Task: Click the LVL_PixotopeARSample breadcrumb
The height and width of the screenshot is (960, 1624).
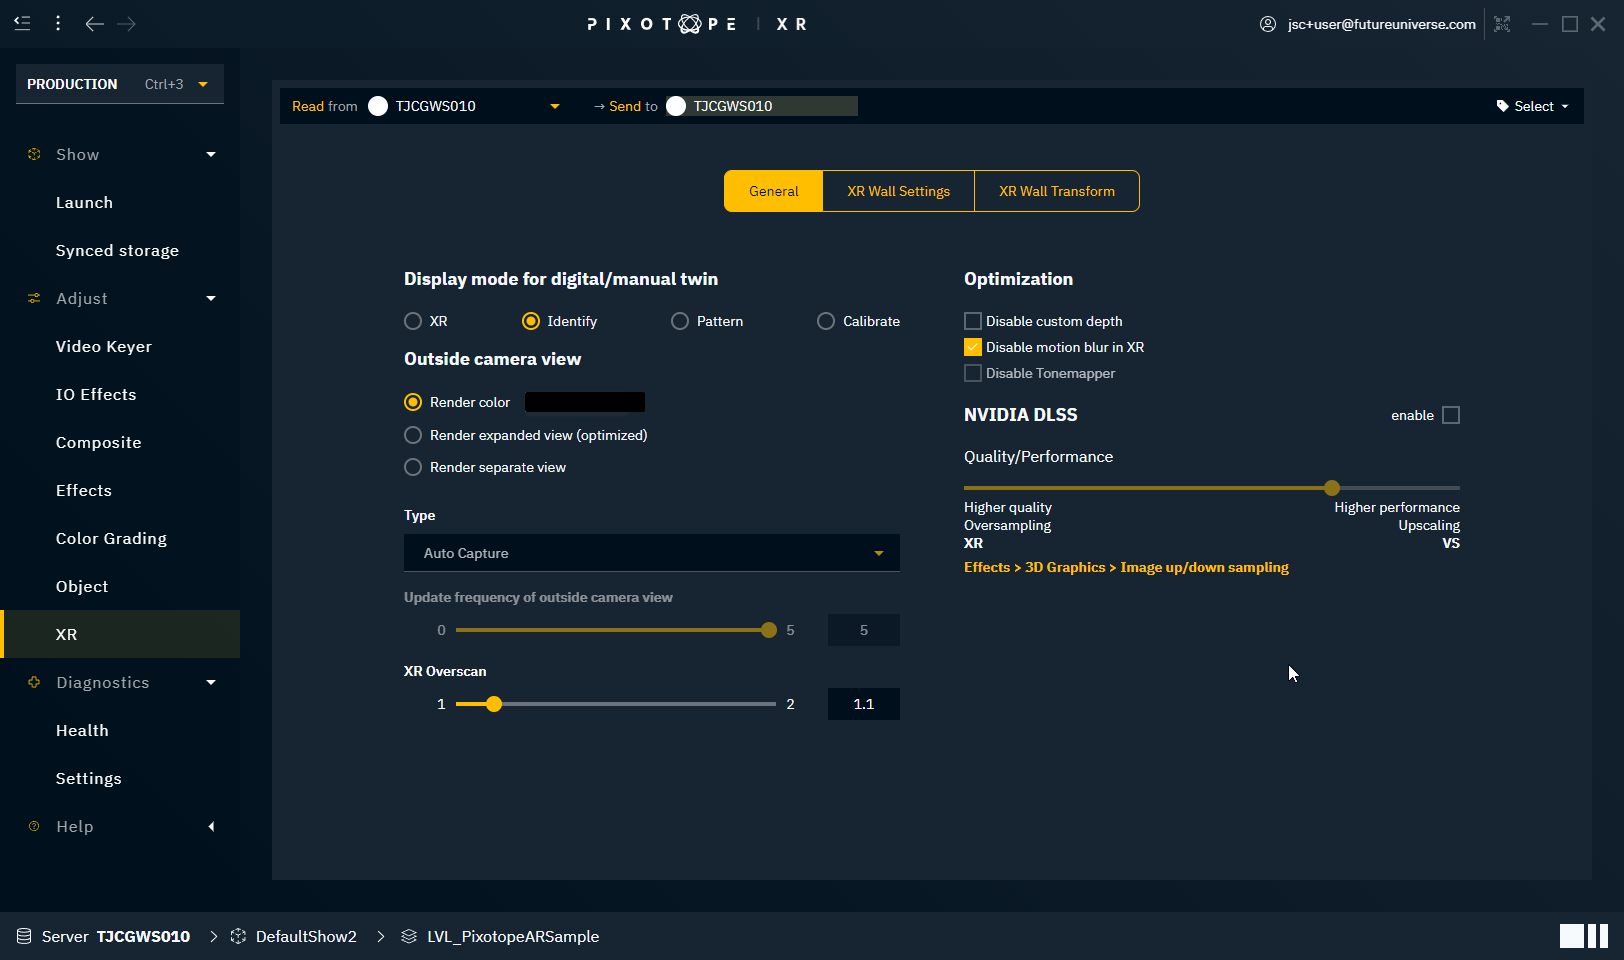Action: point(513,936)
